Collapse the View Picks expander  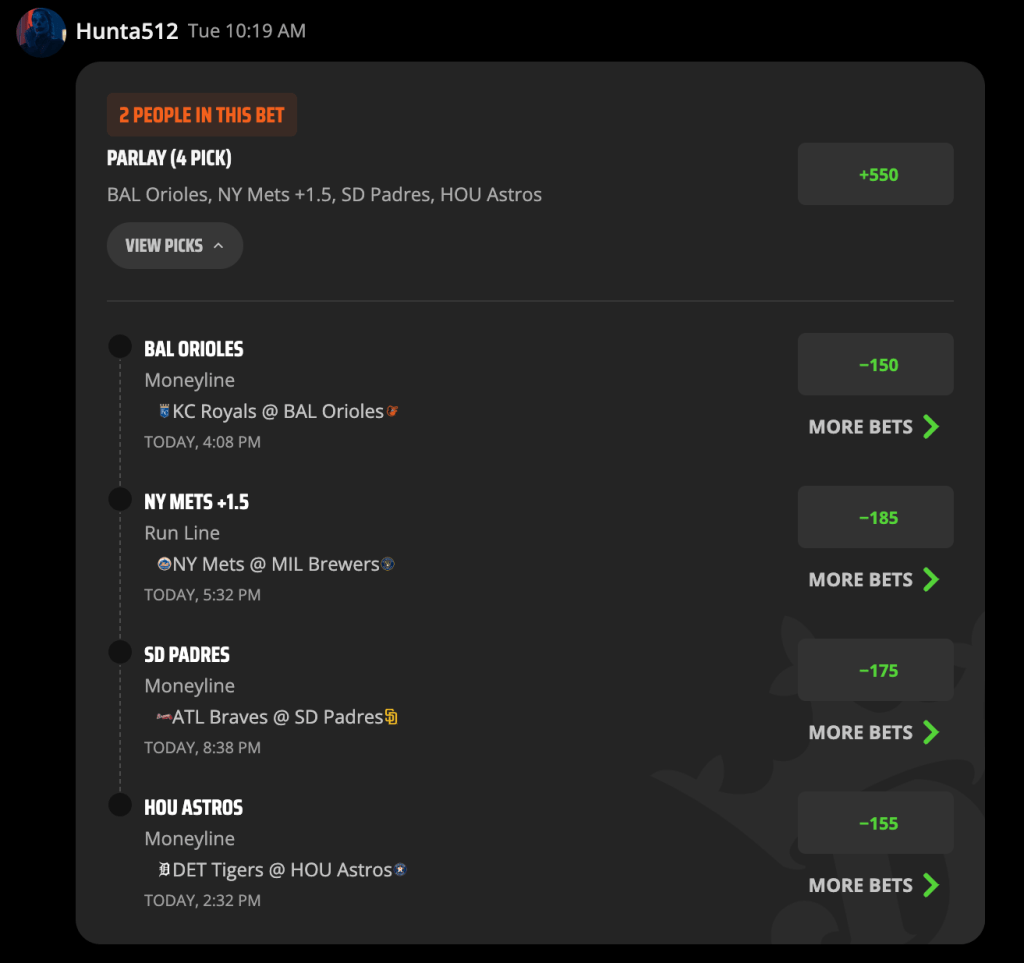pyautogui.click(x=175, y=245)
